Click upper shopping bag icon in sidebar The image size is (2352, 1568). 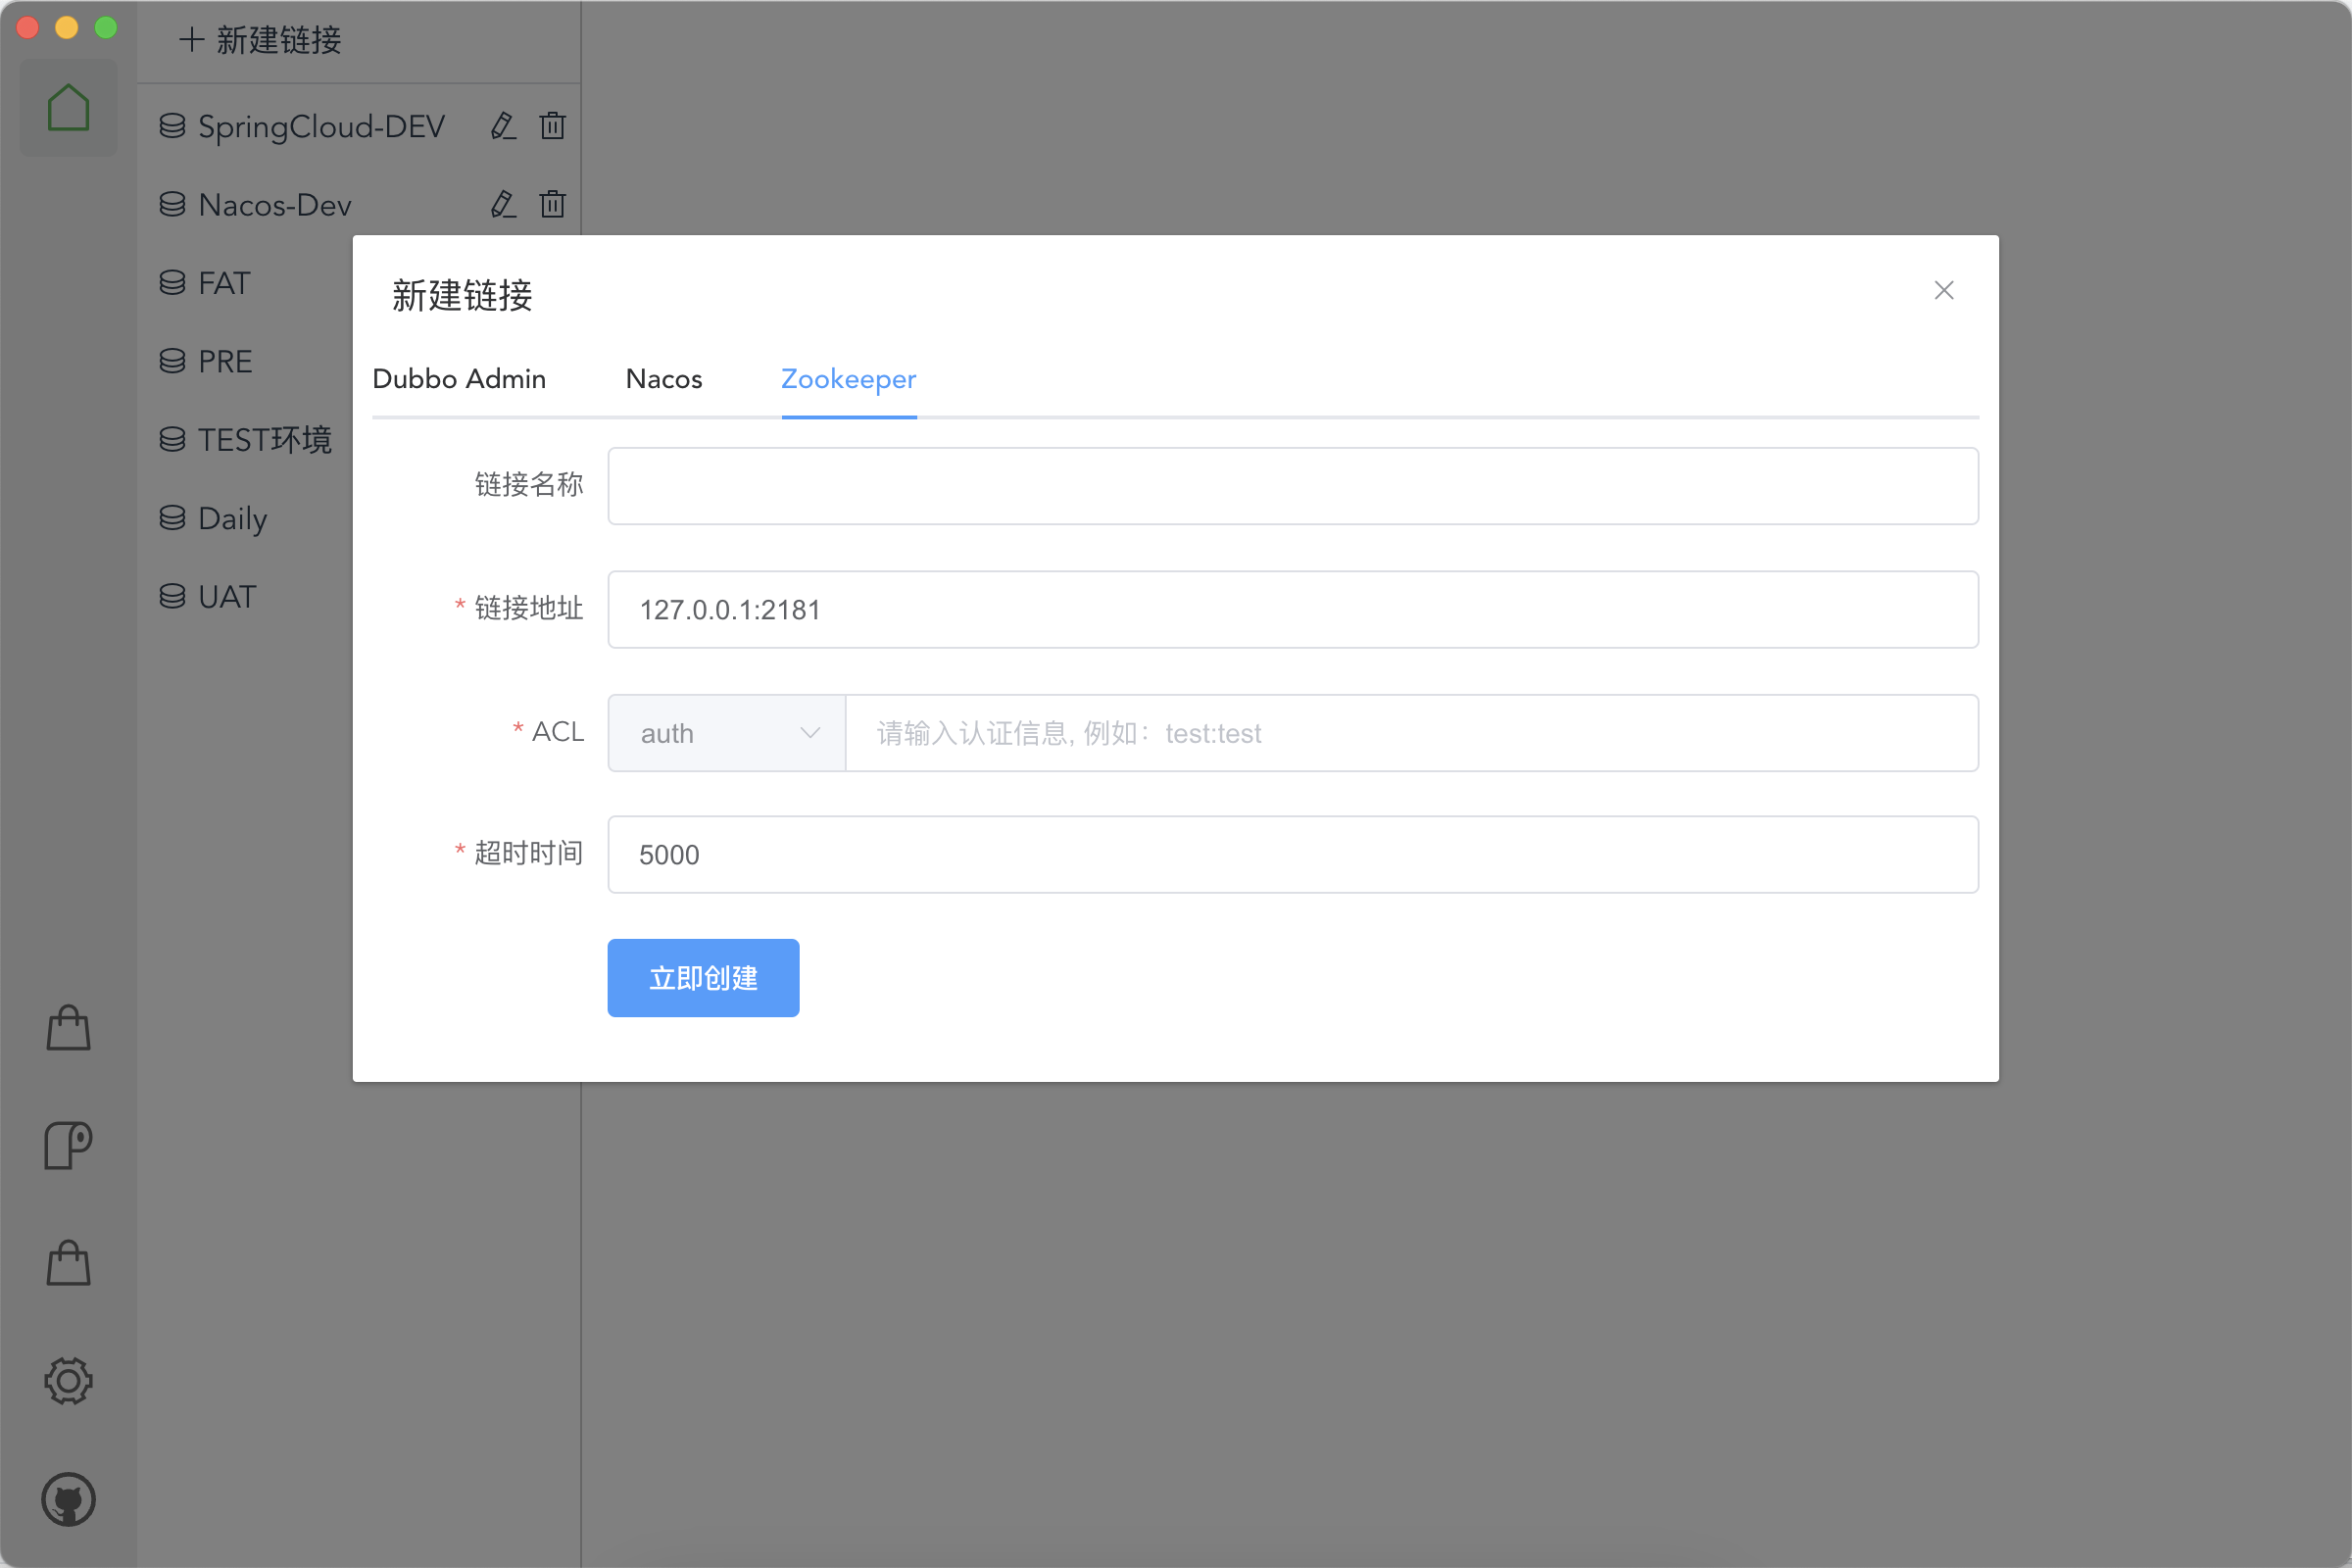(x=68, y=1028)
